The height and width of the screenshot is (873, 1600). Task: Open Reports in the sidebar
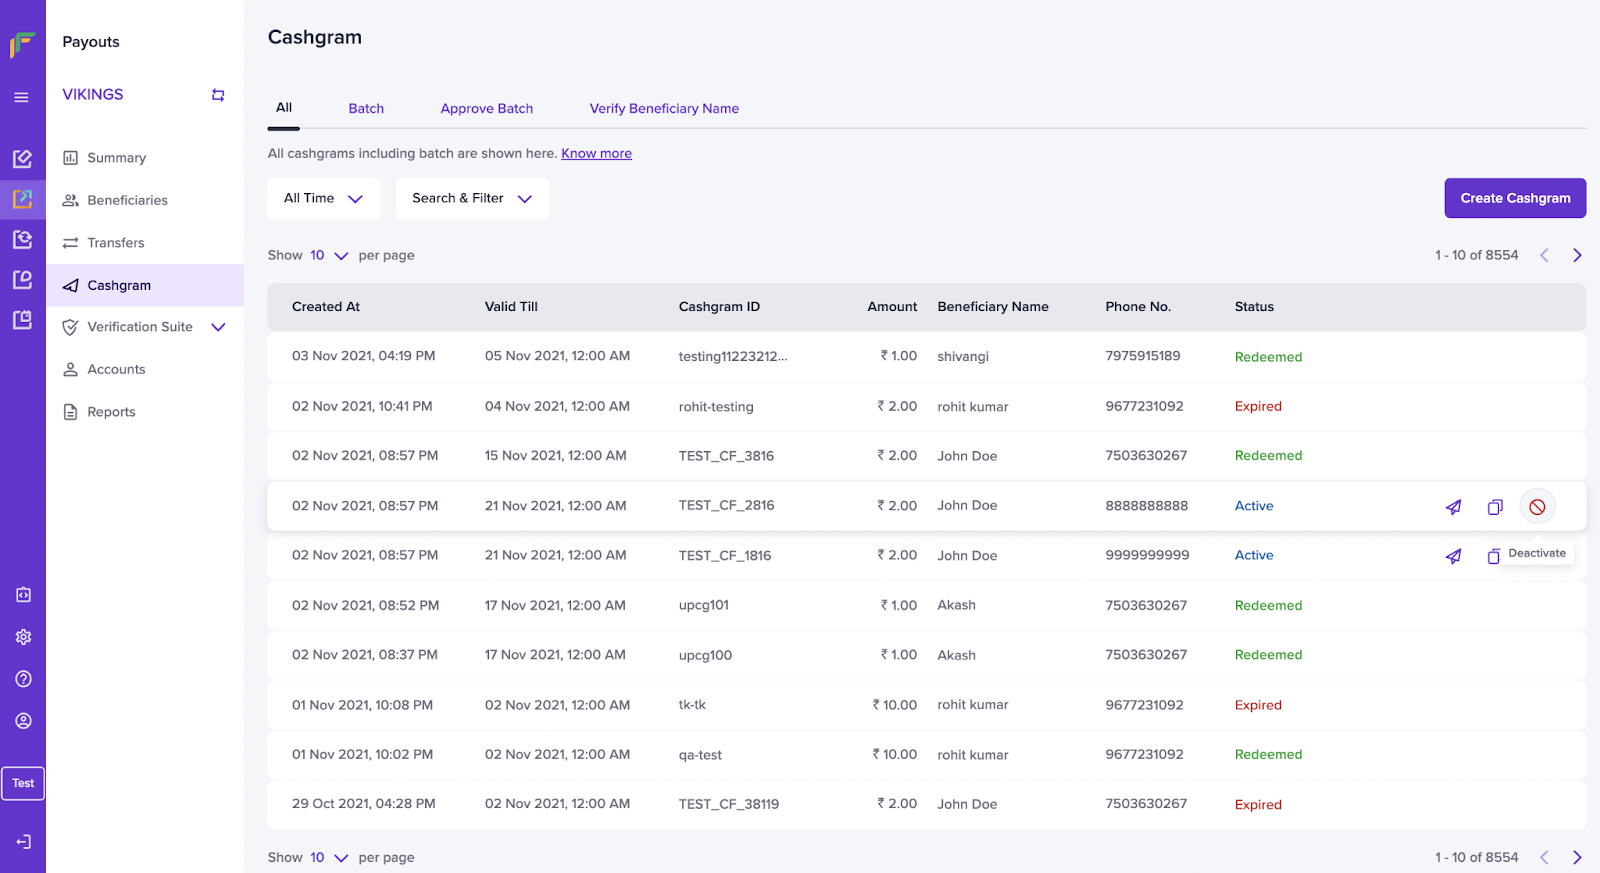pos(145,412)
